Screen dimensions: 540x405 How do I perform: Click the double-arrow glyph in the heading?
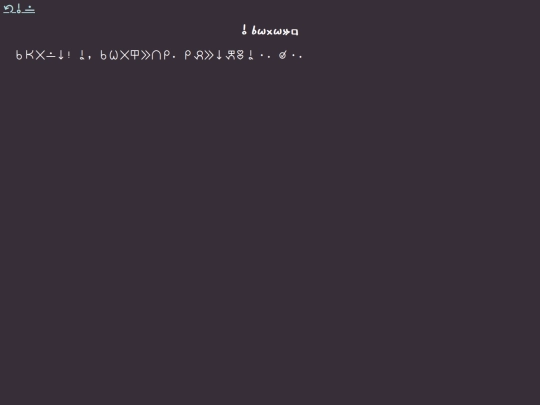286,32
